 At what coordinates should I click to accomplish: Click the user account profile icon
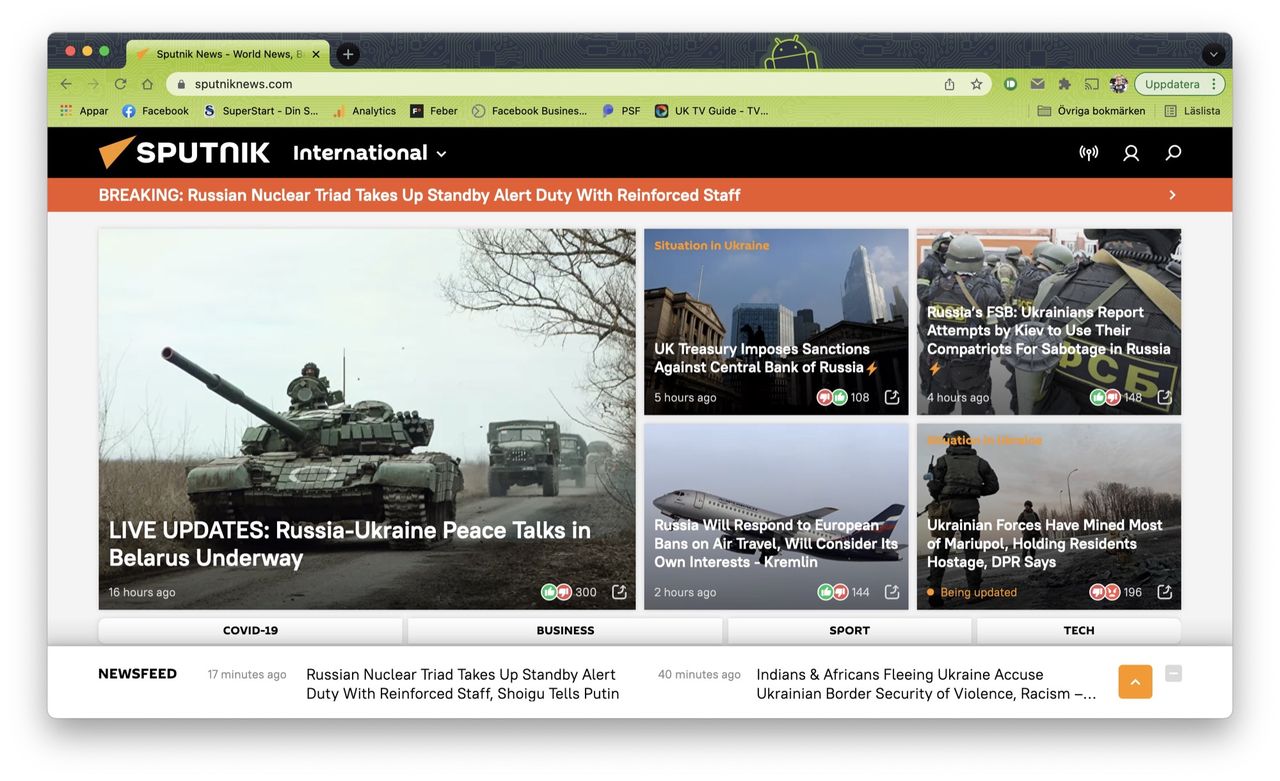(x=1131, y=153)
